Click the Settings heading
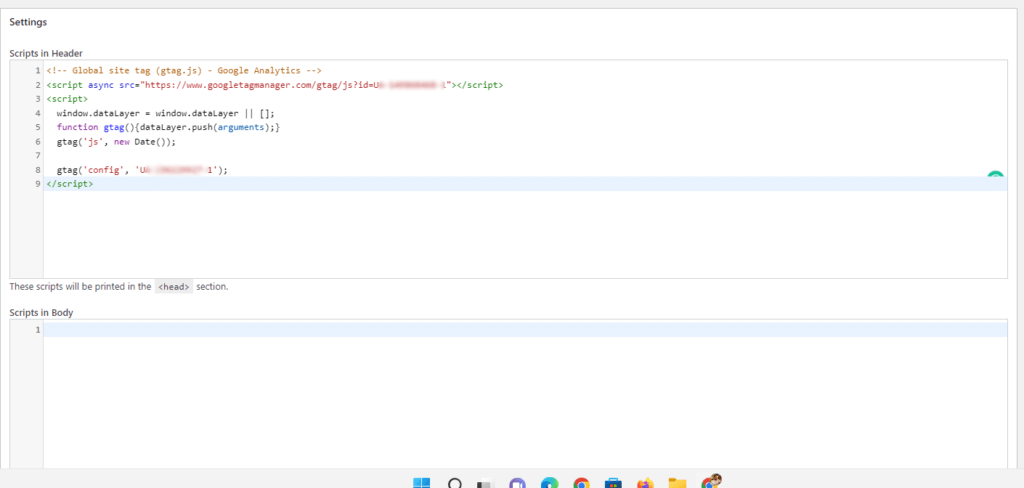 click(28, 22)
